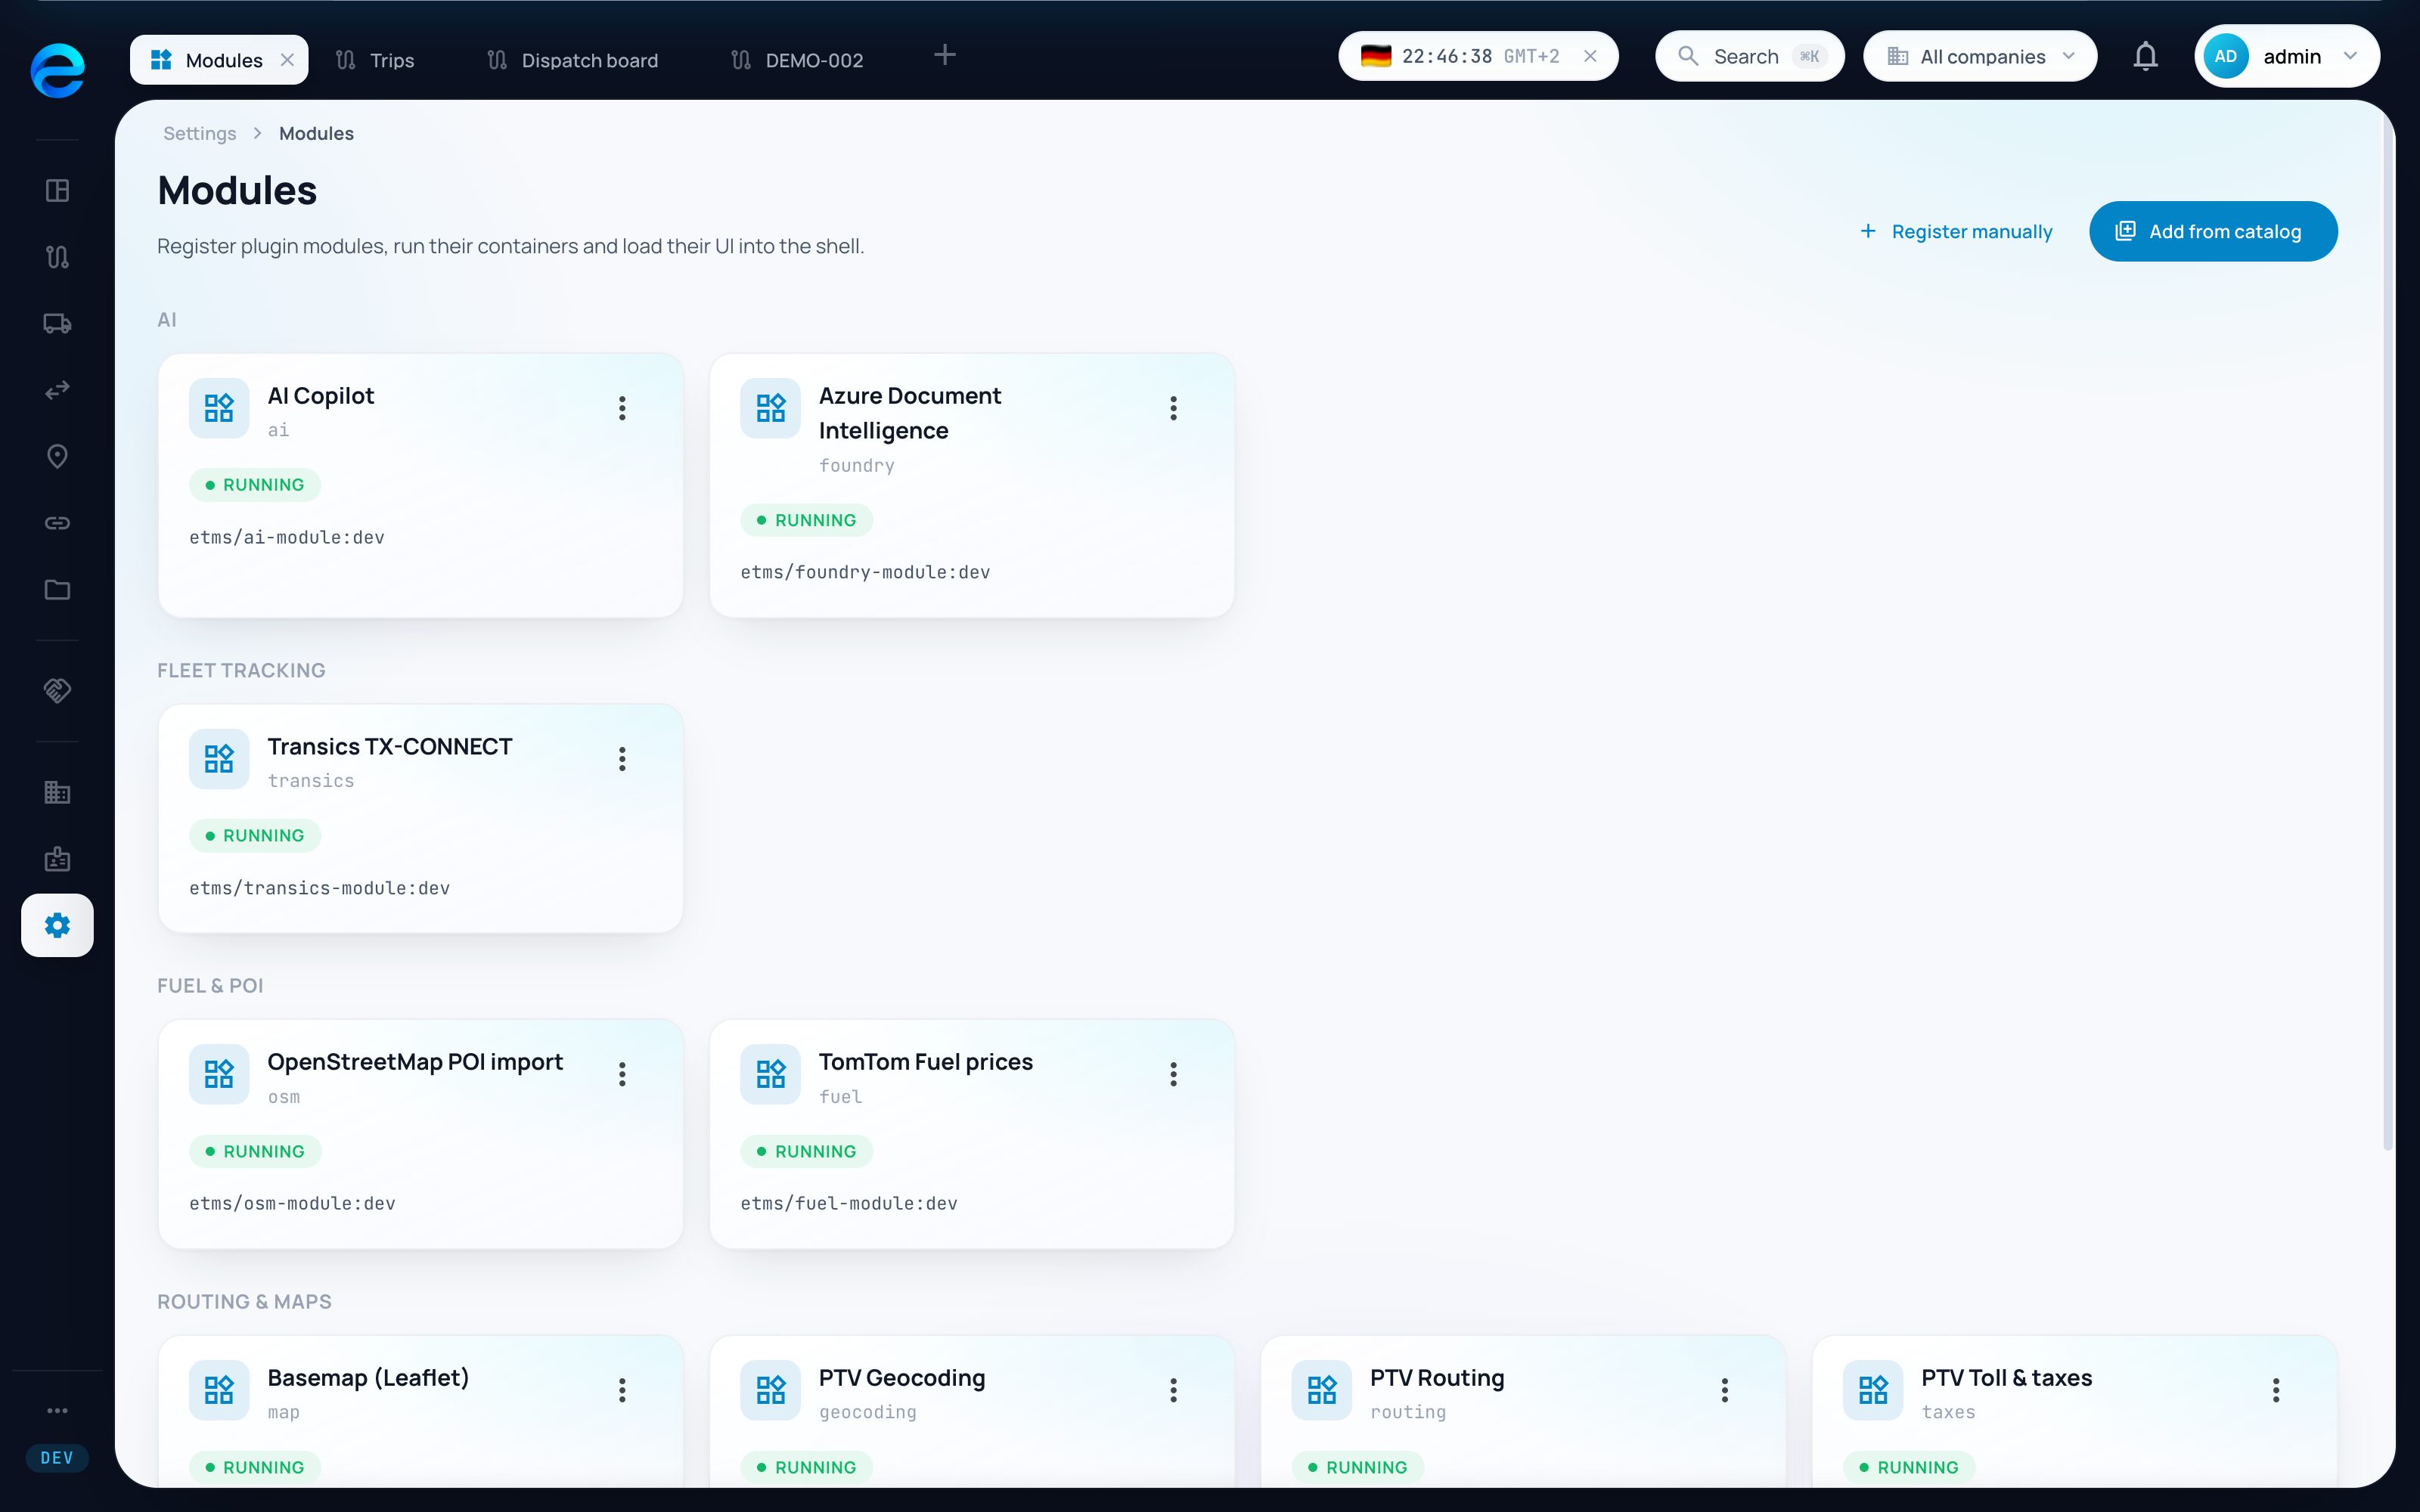The width and height of the screenshot is (2420, 1512).
Task: Open TomTom Fuel prices options menu
Action: click(1173, 1074)
